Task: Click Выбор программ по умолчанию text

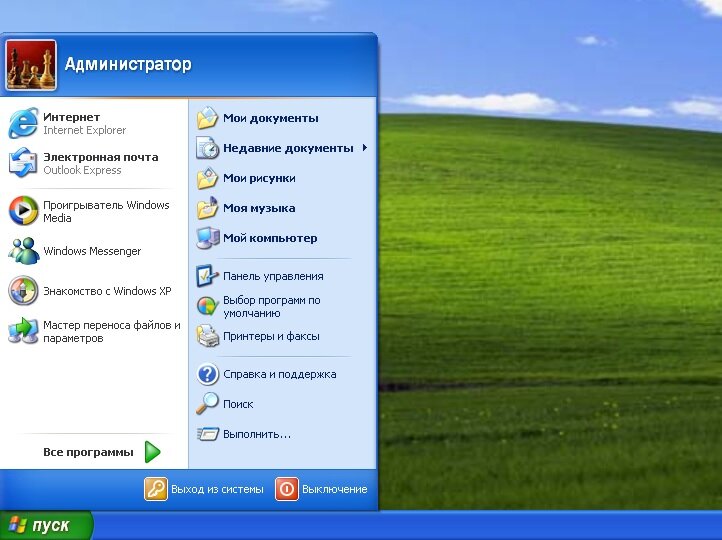Action: click(x=272, y=307)
